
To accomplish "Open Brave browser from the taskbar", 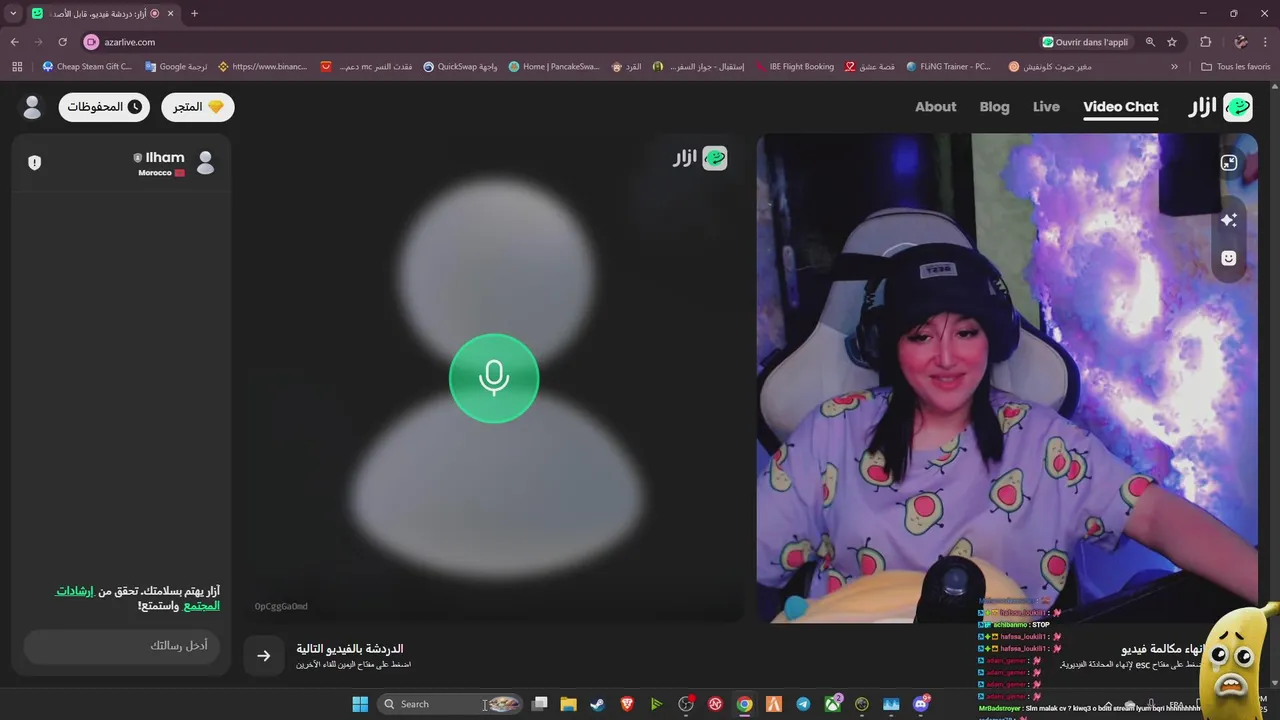I will tap(627, 704).
